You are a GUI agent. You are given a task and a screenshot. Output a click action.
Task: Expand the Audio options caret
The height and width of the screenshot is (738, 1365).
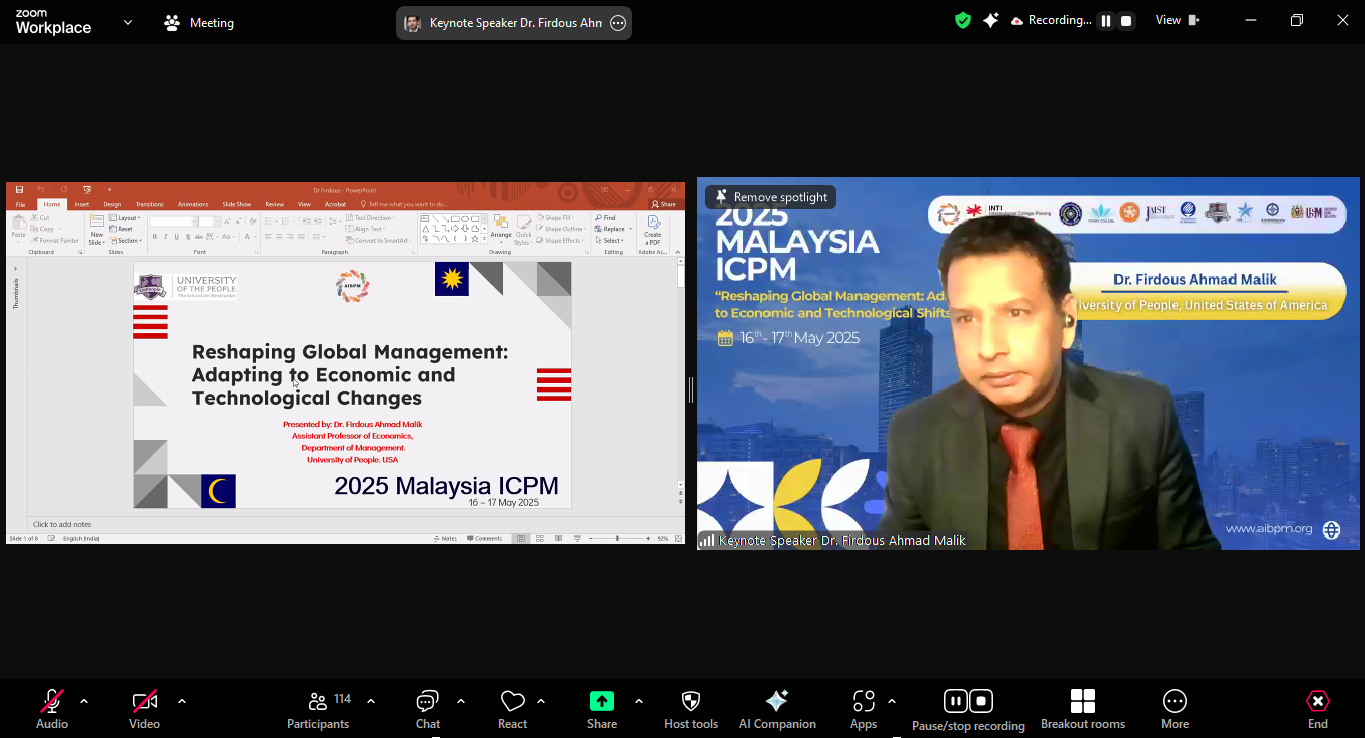click(x=84, y=701)
